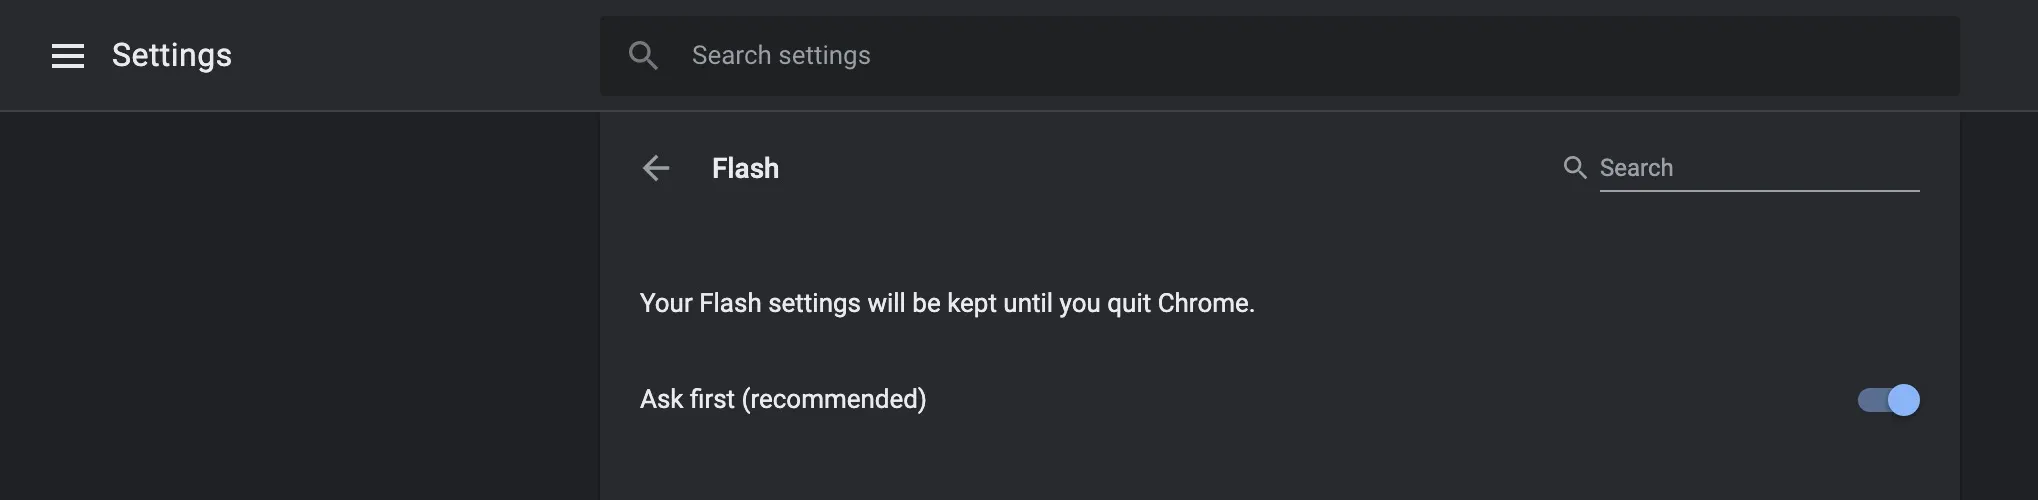The width and height of the screenshot is (2038, 500).
Task: Click the right end of the Search settings bar
Action: click(x=1930, y=56)
